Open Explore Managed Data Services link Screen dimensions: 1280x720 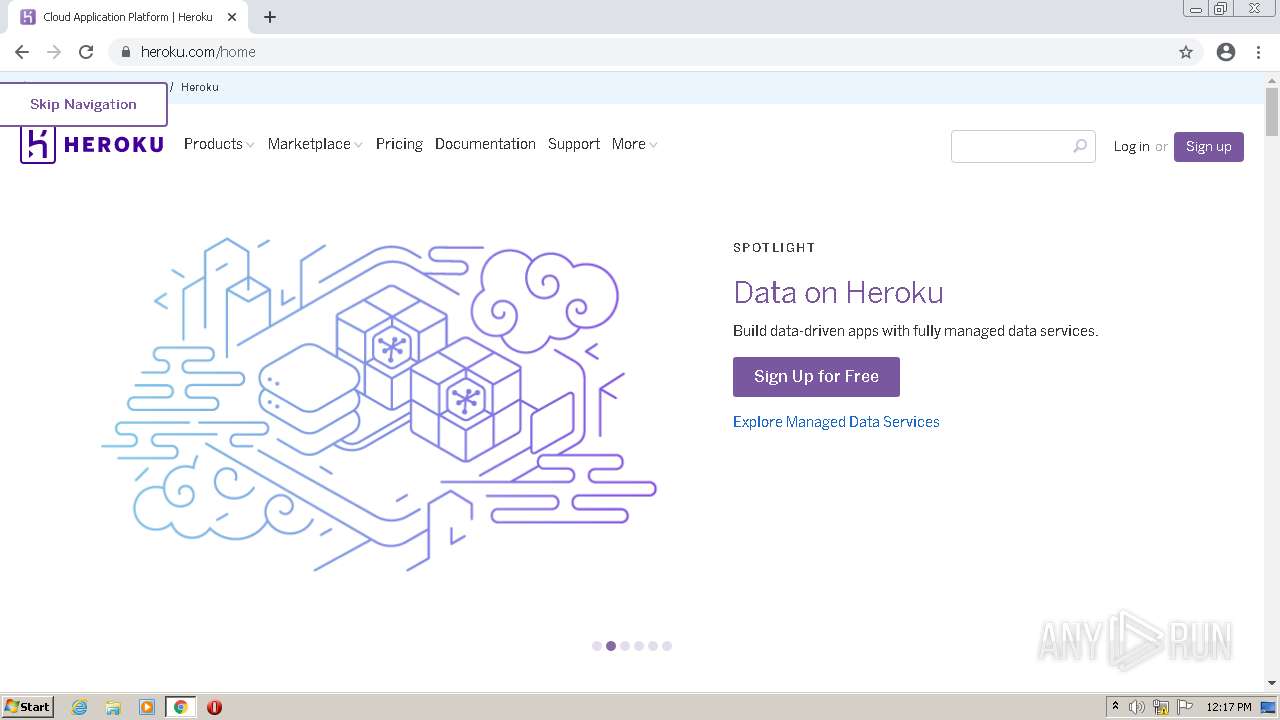(x=836, y=422)
